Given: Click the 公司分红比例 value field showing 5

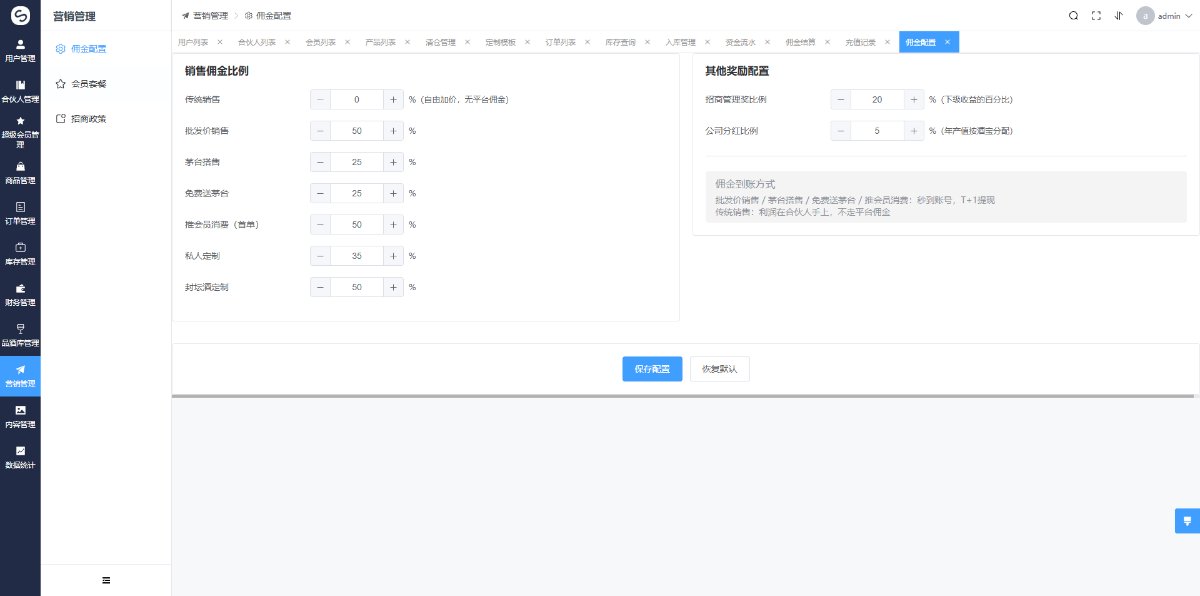Looking at the screenshot, I should pyautogui.click(x=878, y=131).
